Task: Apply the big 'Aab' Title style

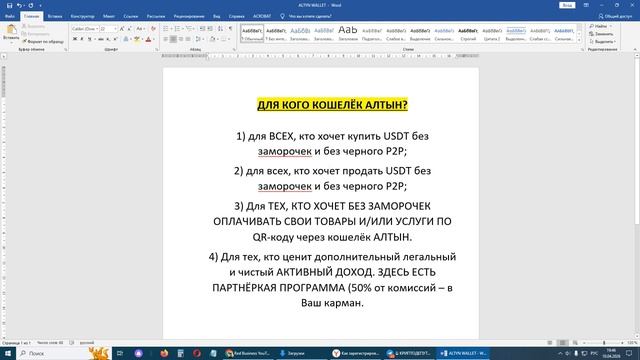Action: 348,33
